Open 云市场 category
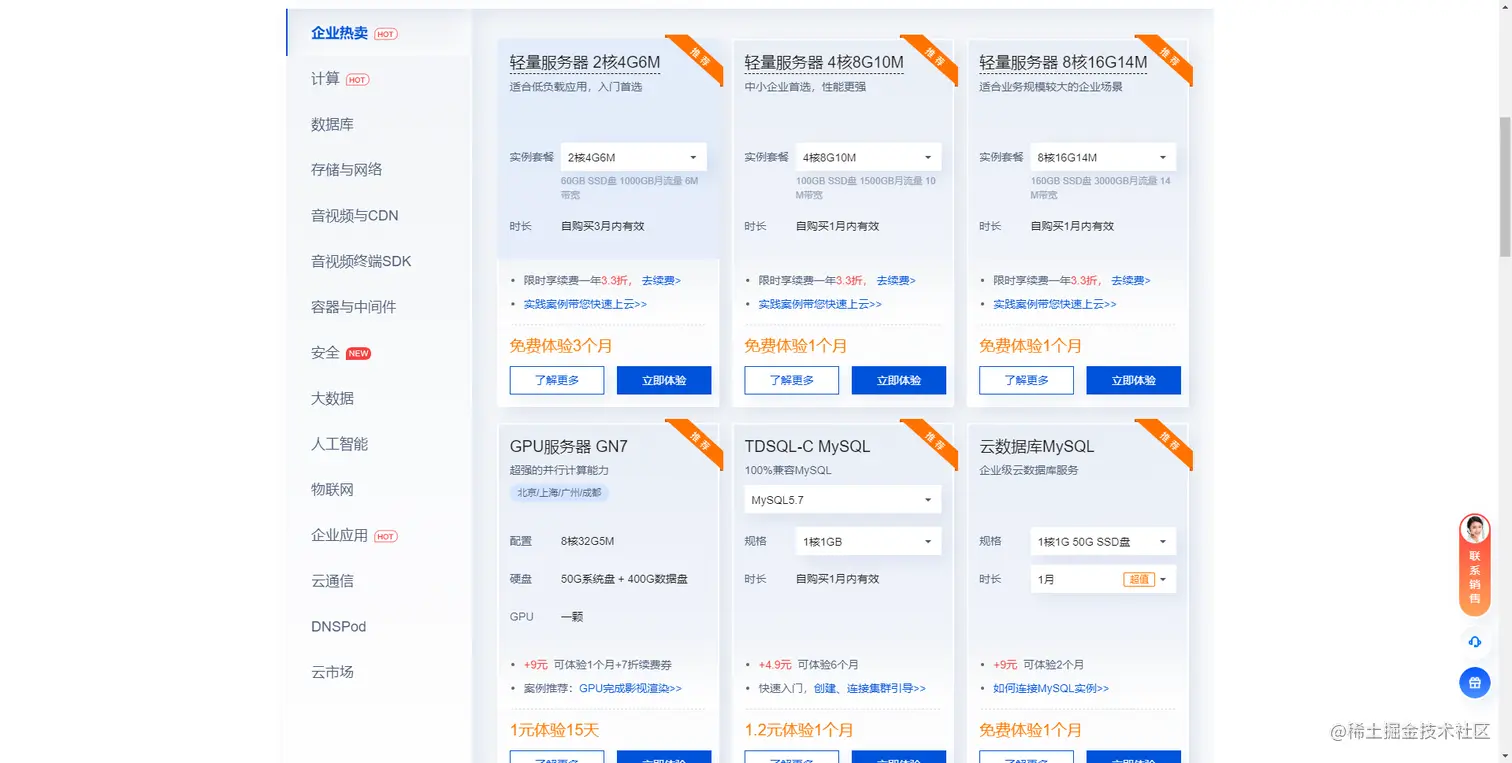Viewport: 1512px width, 763px height. [x=332, y=672]
